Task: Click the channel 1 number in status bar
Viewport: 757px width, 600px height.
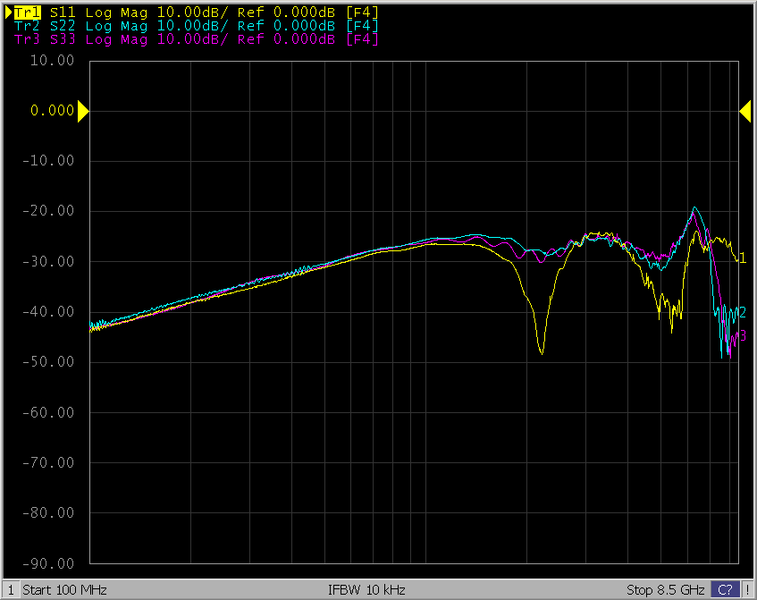Action: tap(11, 590)
